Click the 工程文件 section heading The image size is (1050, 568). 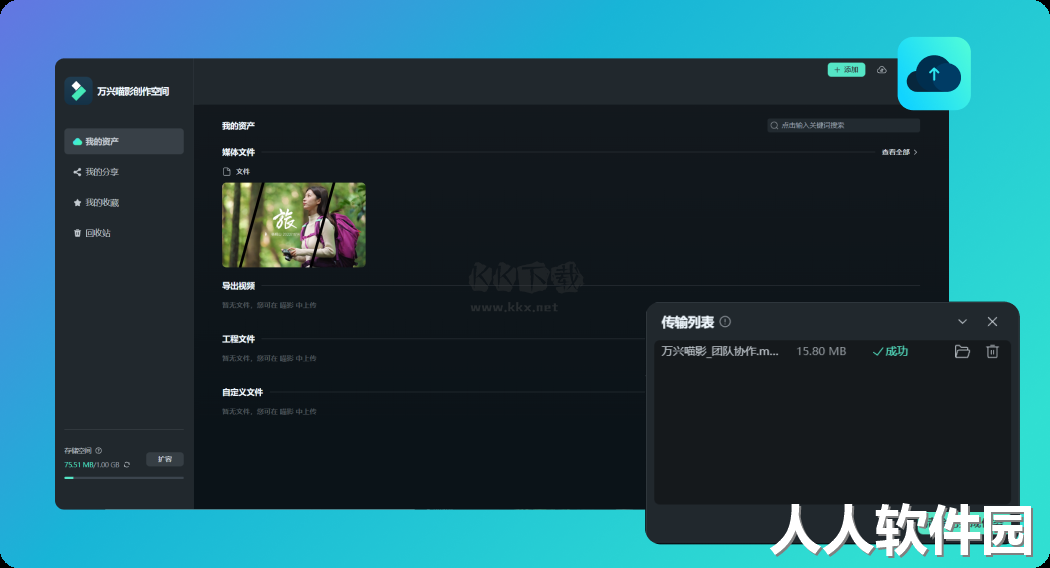238,339
